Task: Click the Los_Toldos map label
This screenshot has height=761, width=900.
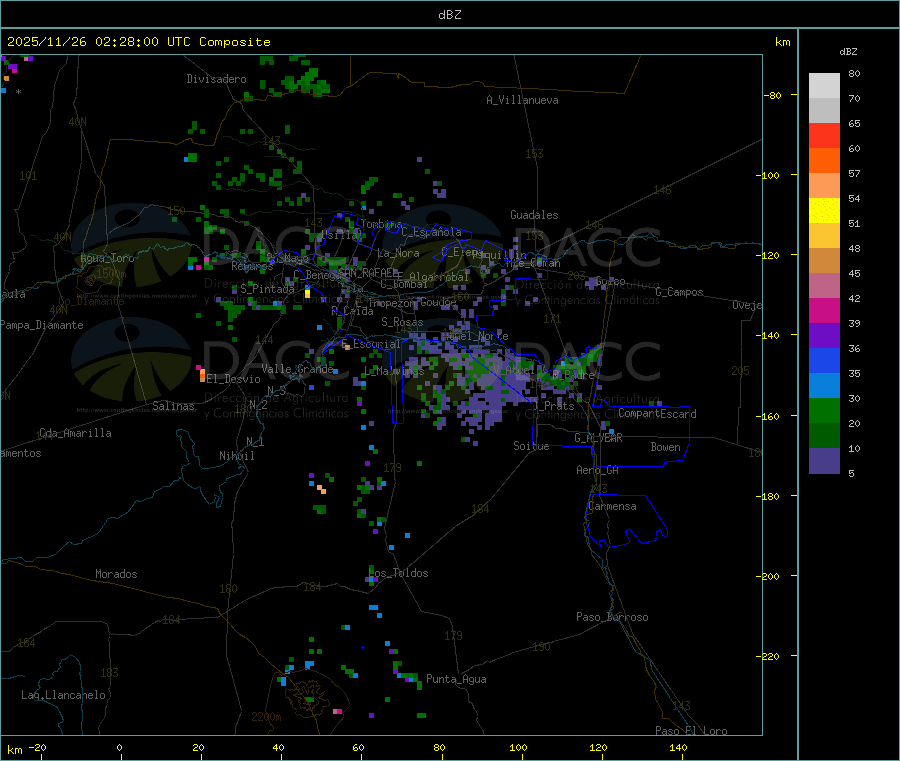Action: point(398,573)
